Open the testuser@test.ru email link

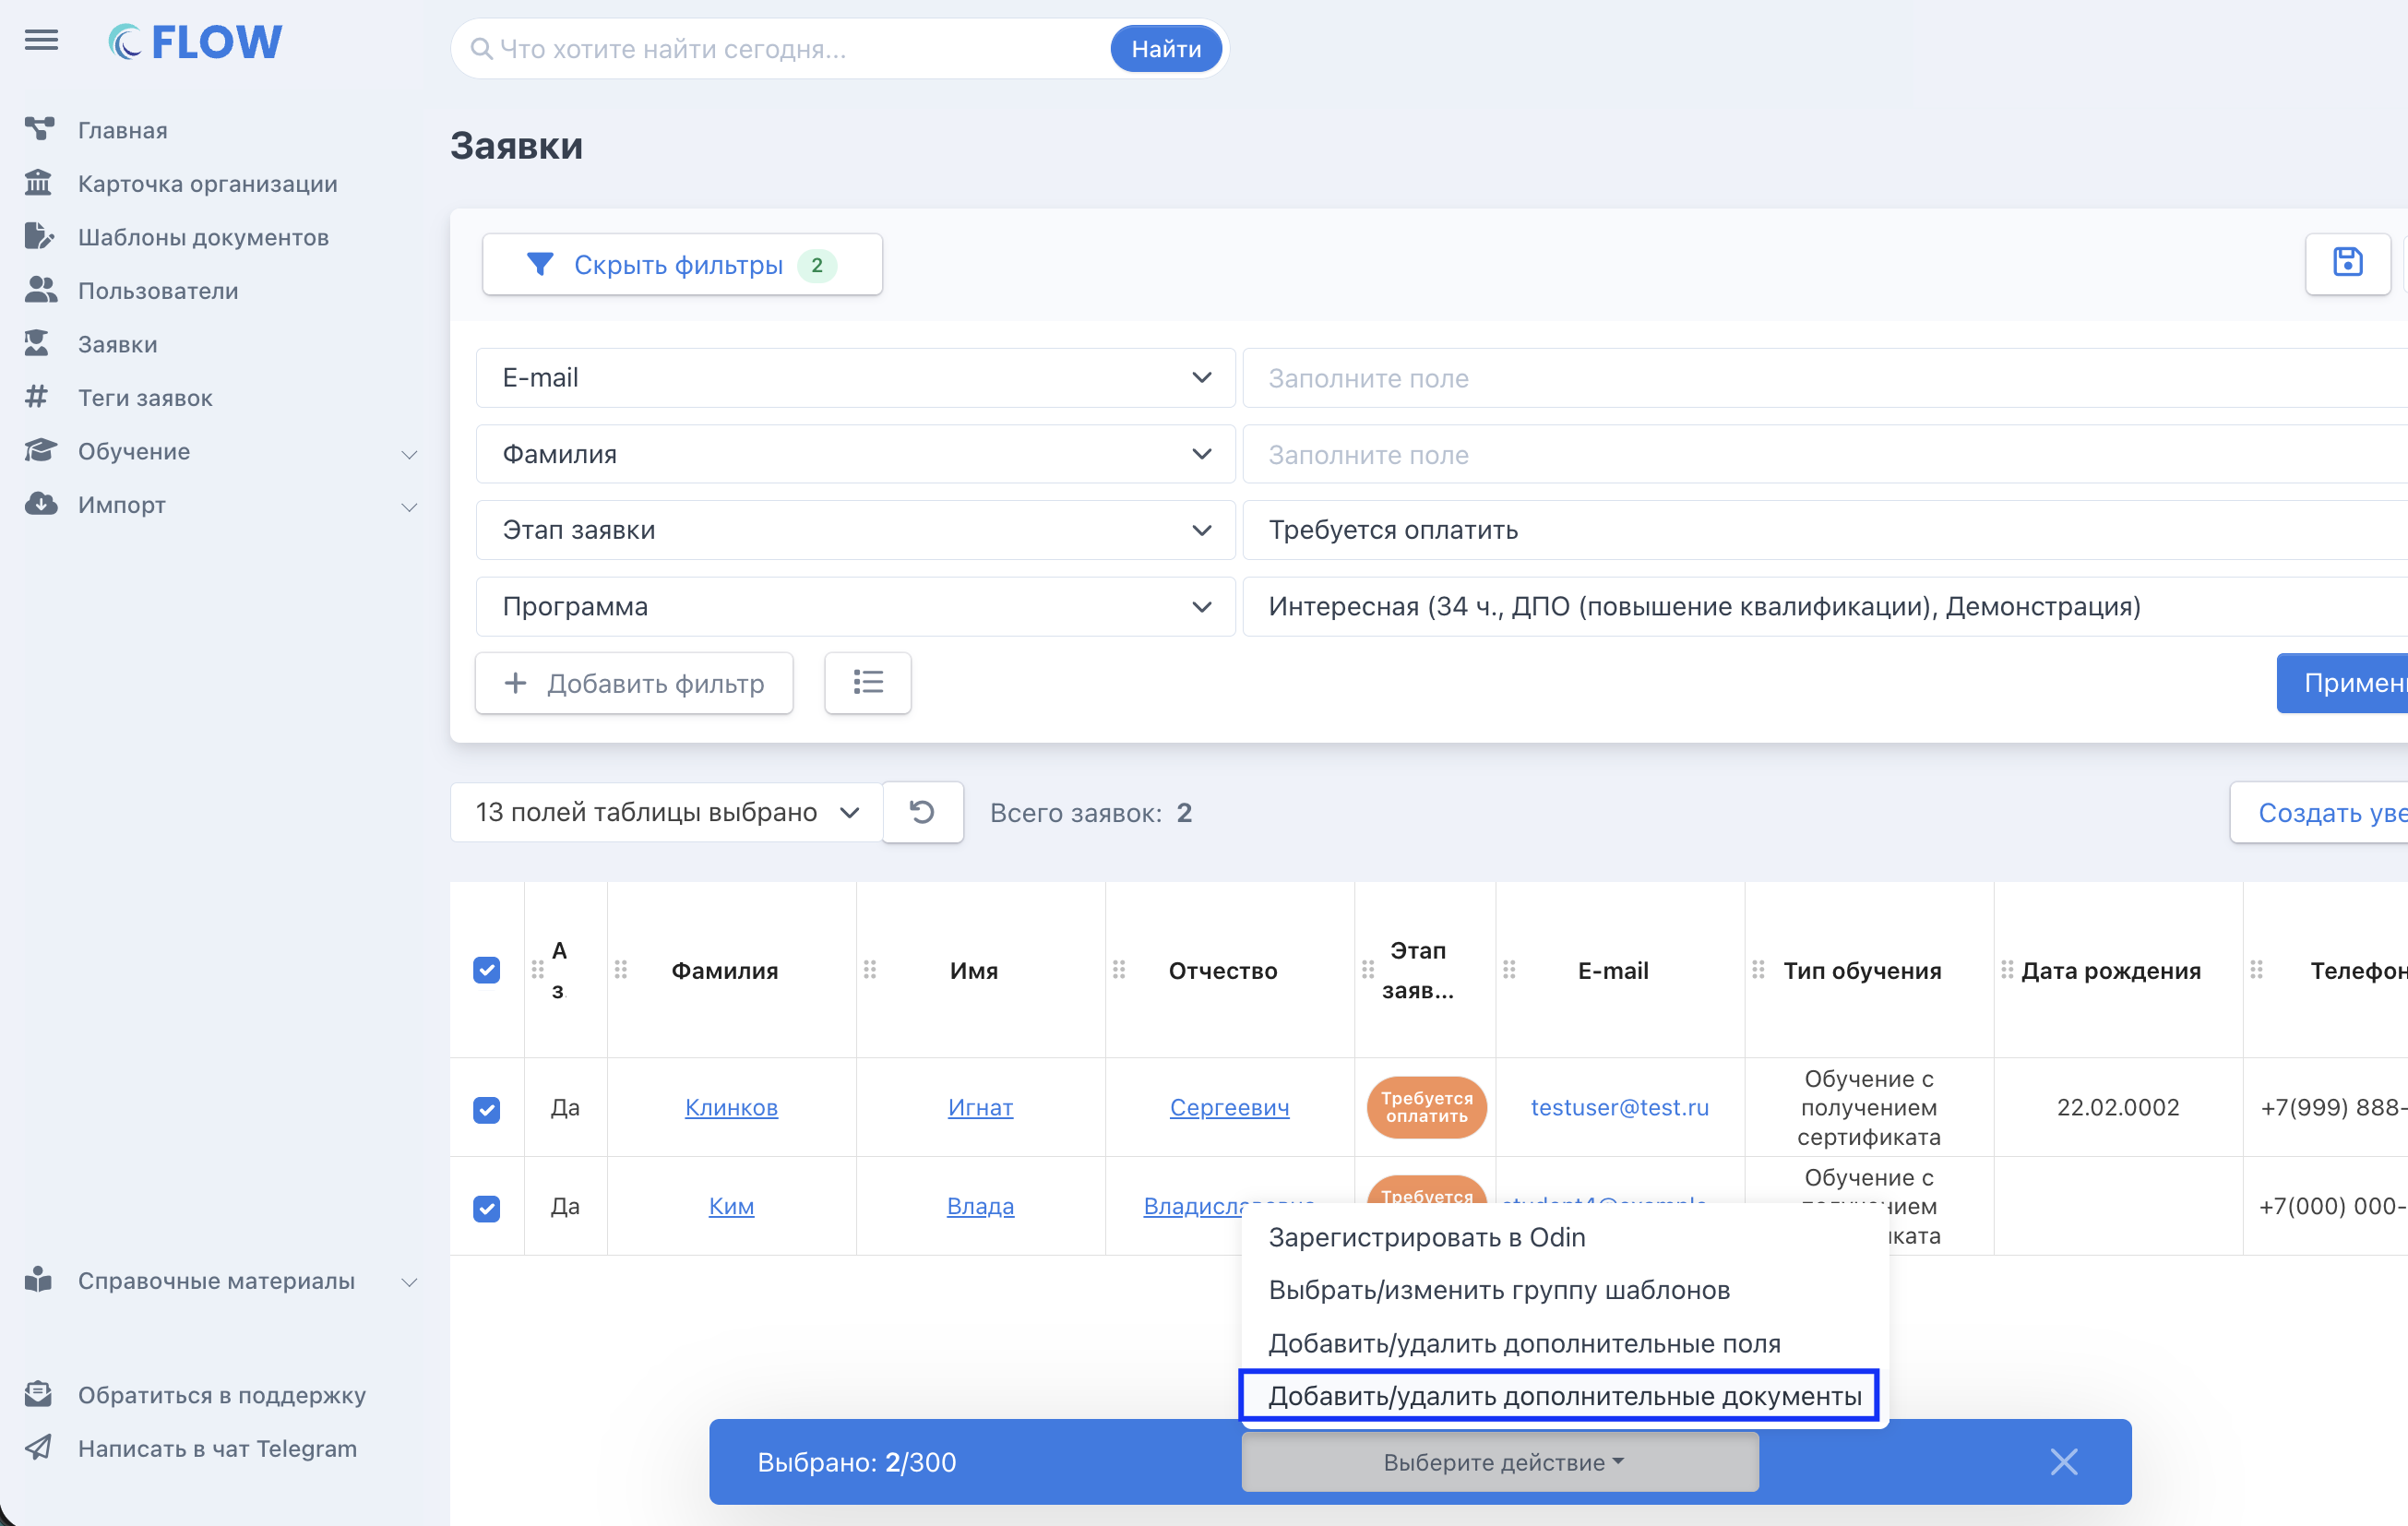1619,1107
